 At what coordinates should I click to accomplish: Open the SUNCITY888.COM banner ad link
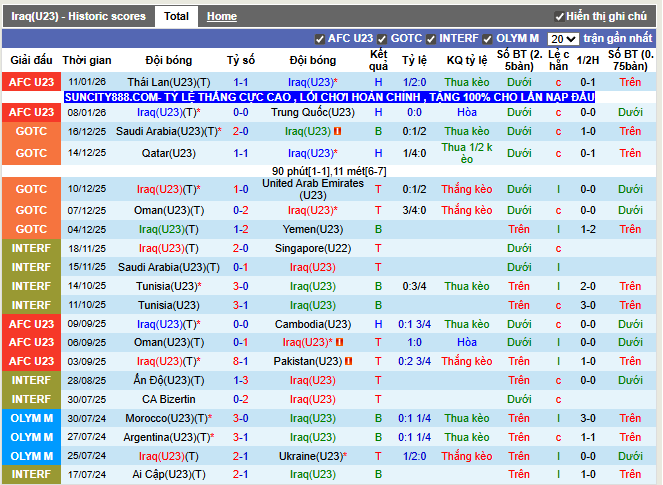click(329, 97)
